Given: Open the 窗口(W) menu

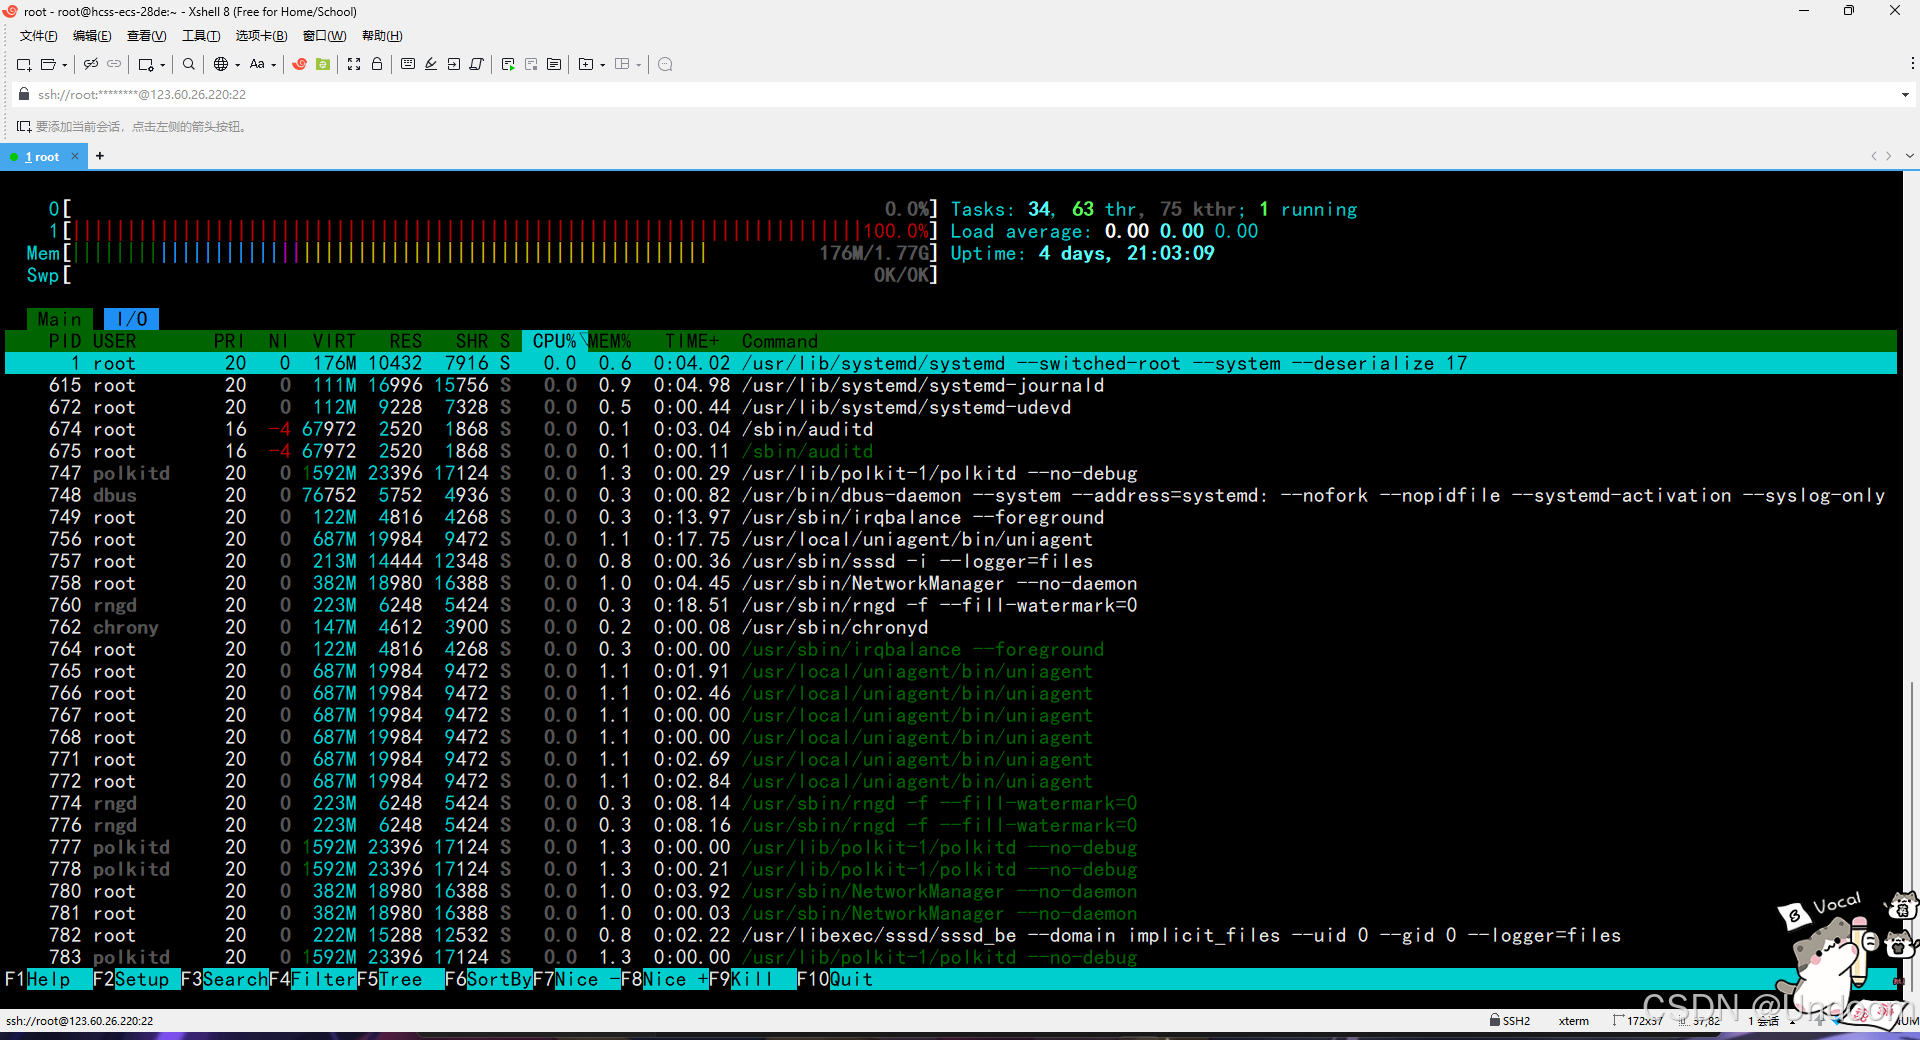Looking at the screenshot, I should coord(325,36).
